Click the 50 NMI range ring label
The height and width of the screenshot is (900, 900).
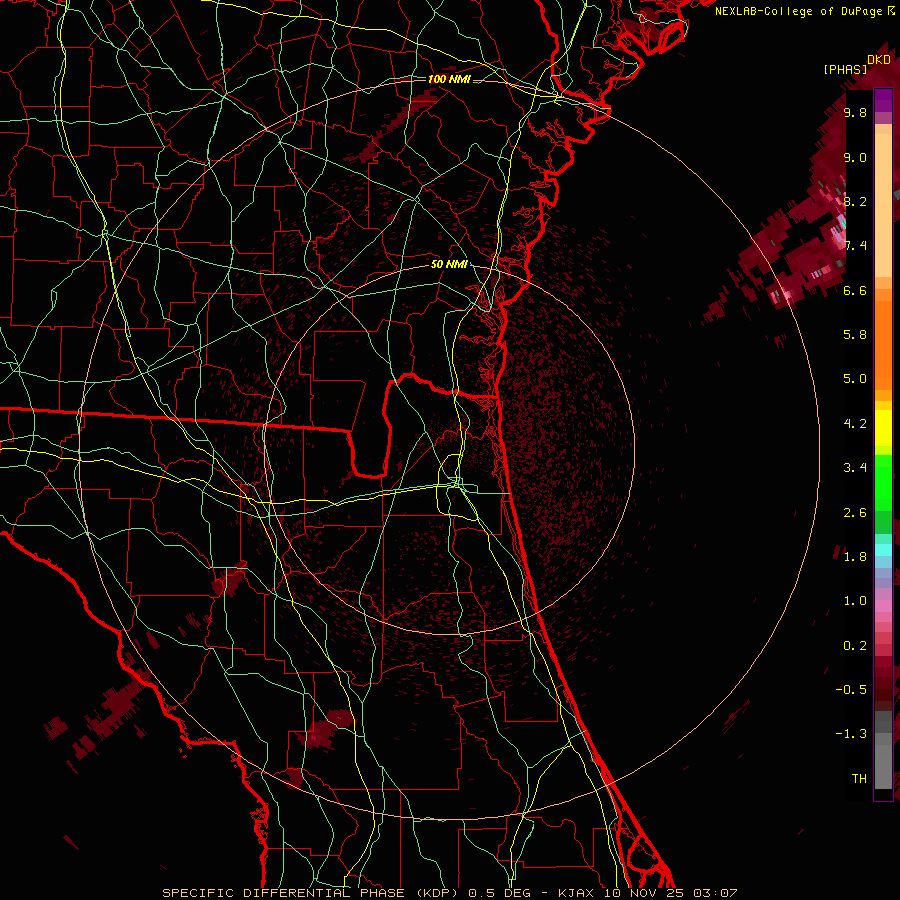point(449,264)
